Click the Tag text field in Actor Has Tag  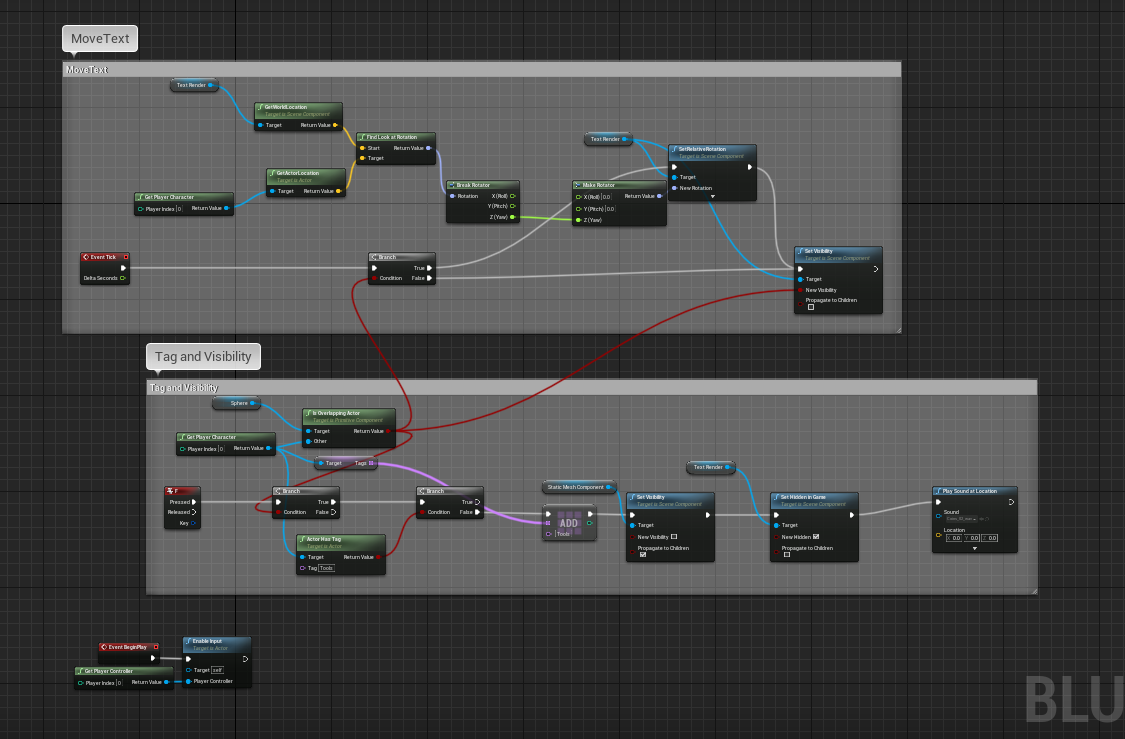327,568
